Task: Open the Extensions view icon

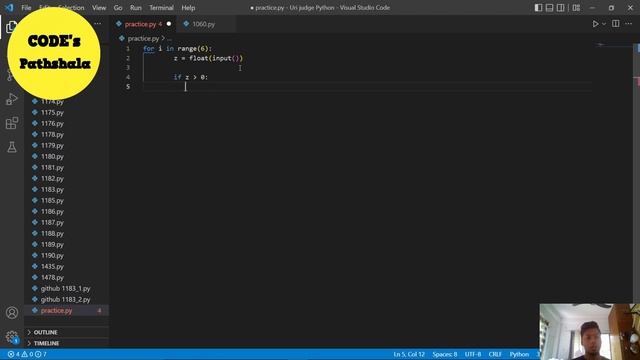Action: click(11, 123)
